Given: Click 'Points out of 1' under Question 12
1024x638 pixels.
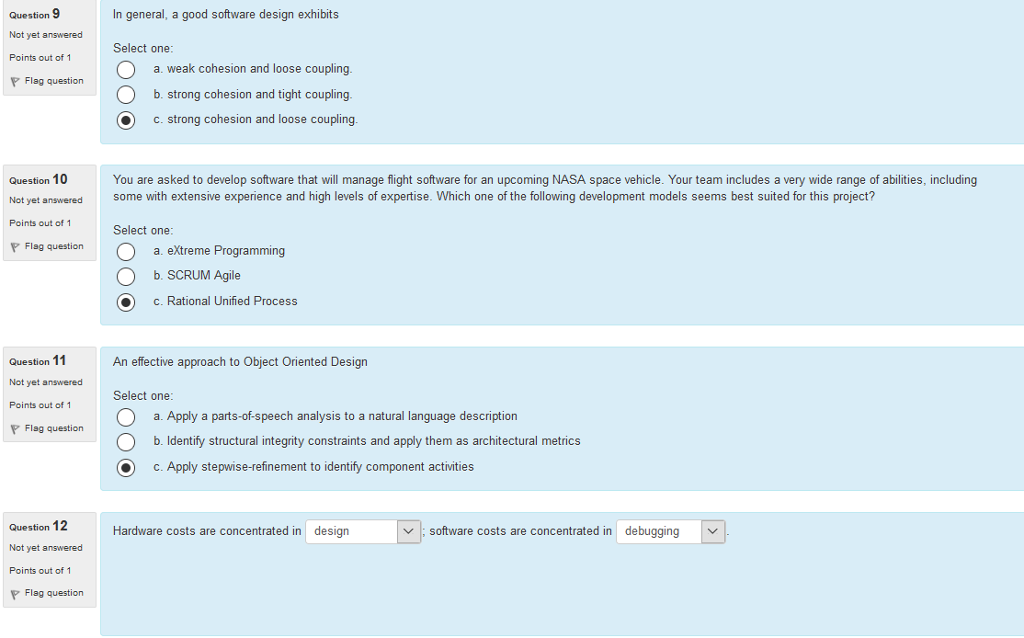Looking at the screenshot, I should tap(40, 571).
